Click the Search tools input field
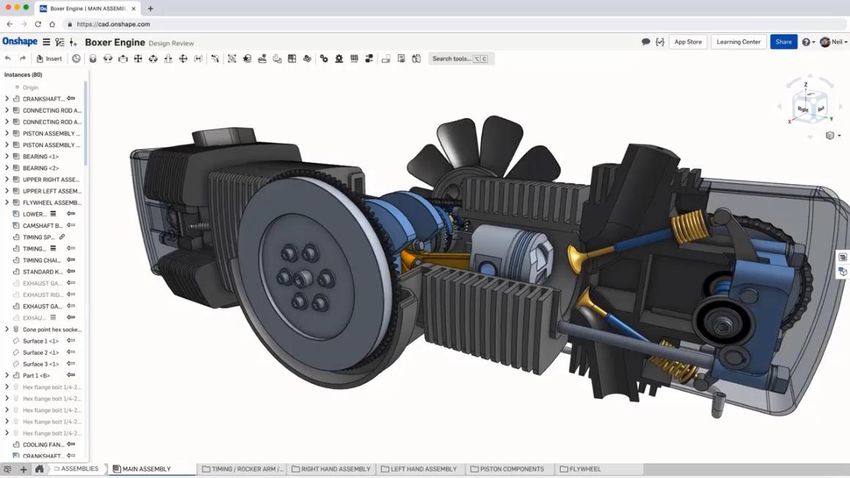Viewport: 850px width, 478px height. [x=459, y=59]
